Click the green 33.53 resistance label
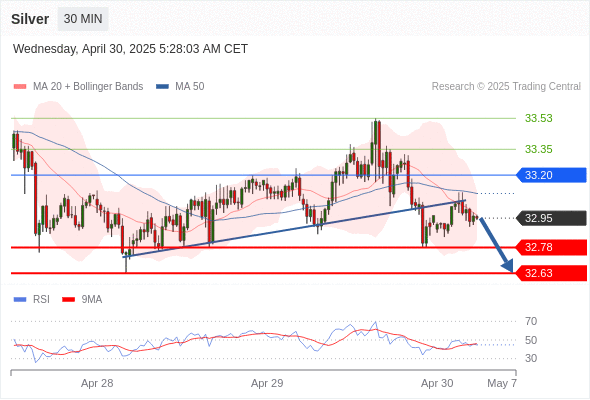 point(539,118)
